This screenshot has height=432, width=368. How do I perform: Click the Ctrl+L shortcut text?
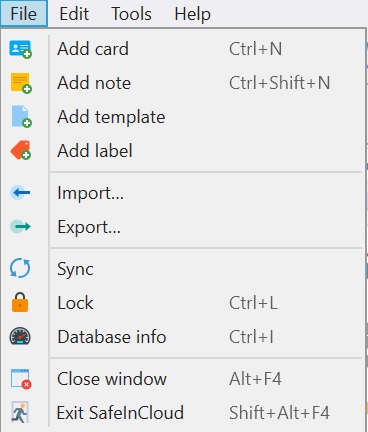(253, 303)
